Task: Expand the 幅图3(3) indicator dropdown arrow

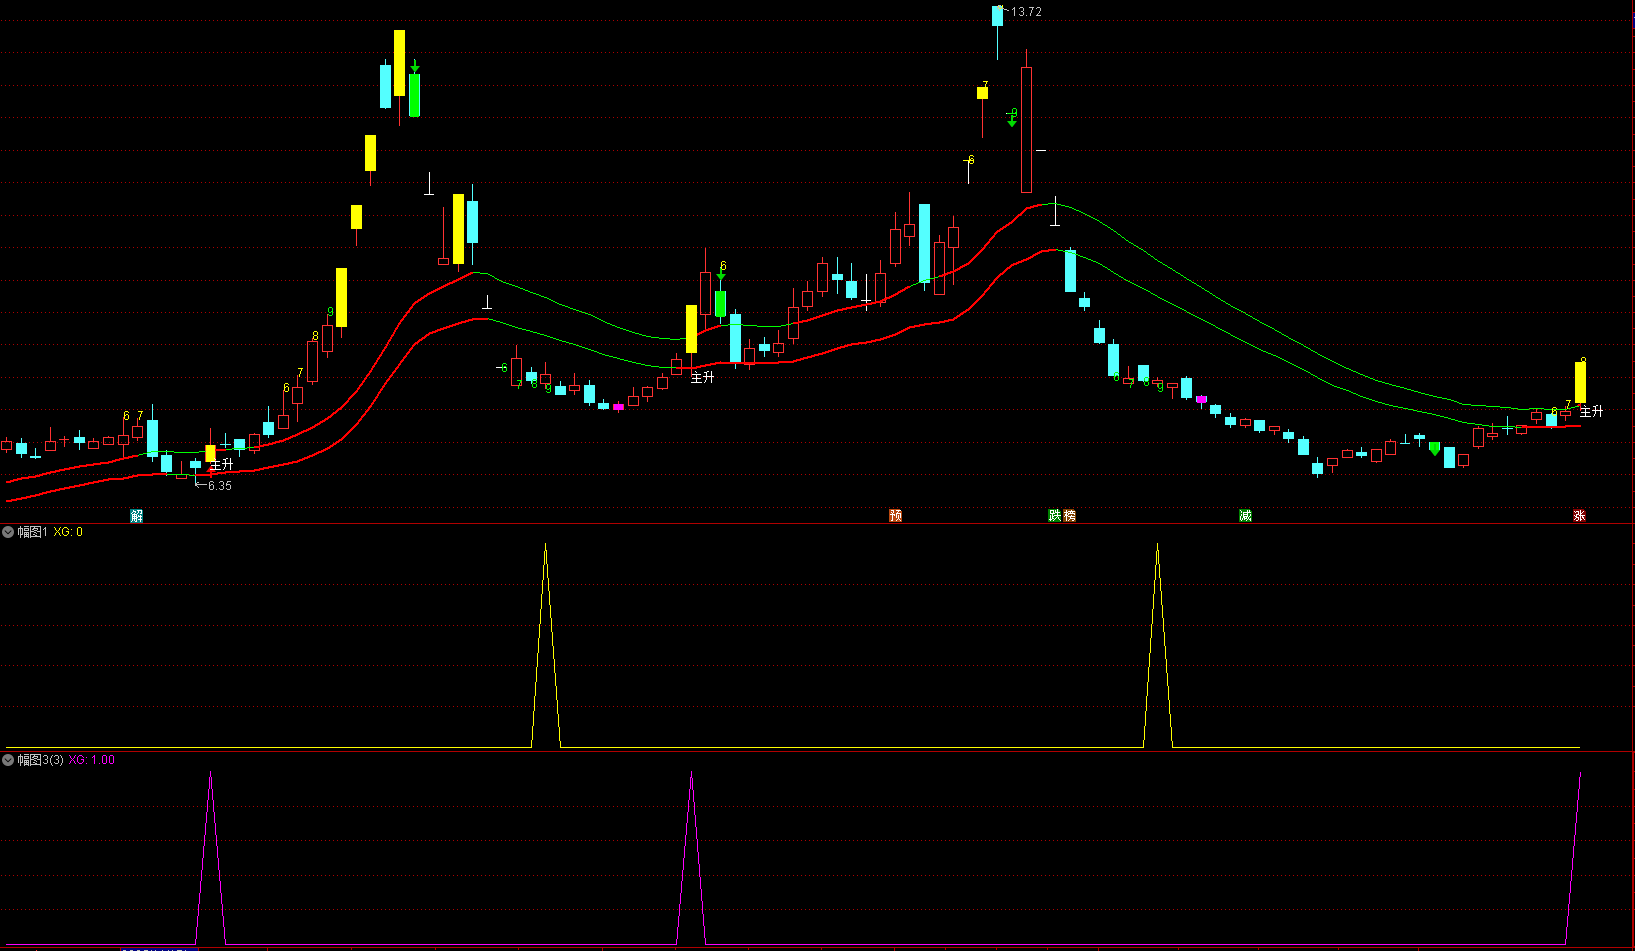Action: pyautogui.click(x=8, y=760)
